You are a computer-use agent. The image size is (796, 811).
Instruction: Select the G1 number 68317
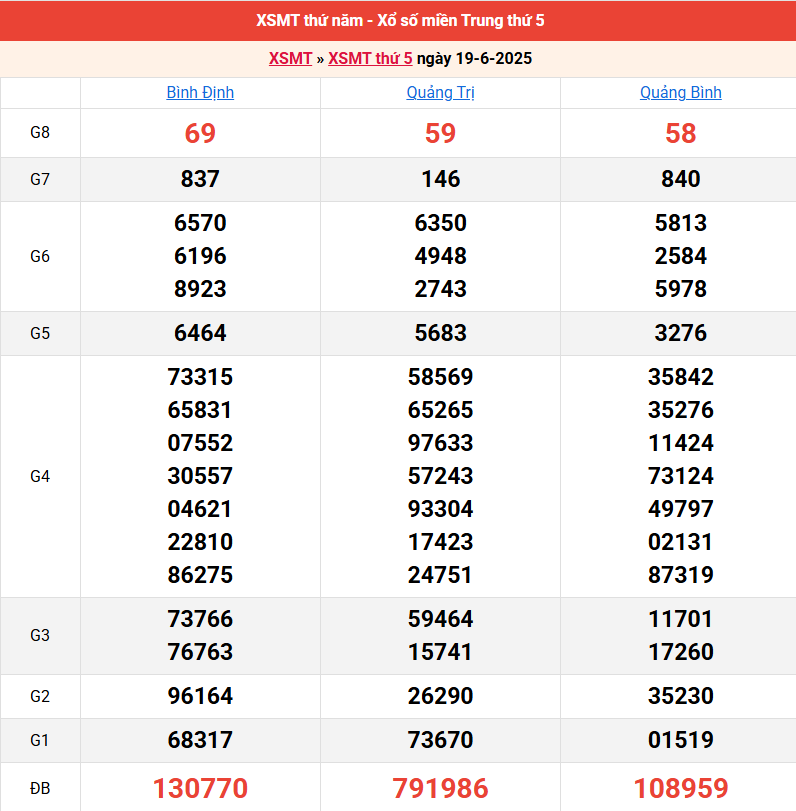(x=200, y=740)
